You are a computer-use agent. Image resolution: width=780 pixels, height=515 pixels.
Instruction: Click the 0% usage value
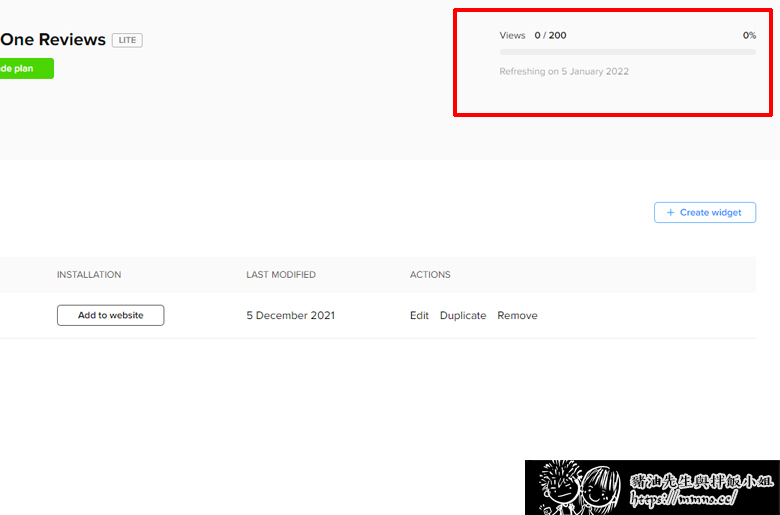[749, 35]
